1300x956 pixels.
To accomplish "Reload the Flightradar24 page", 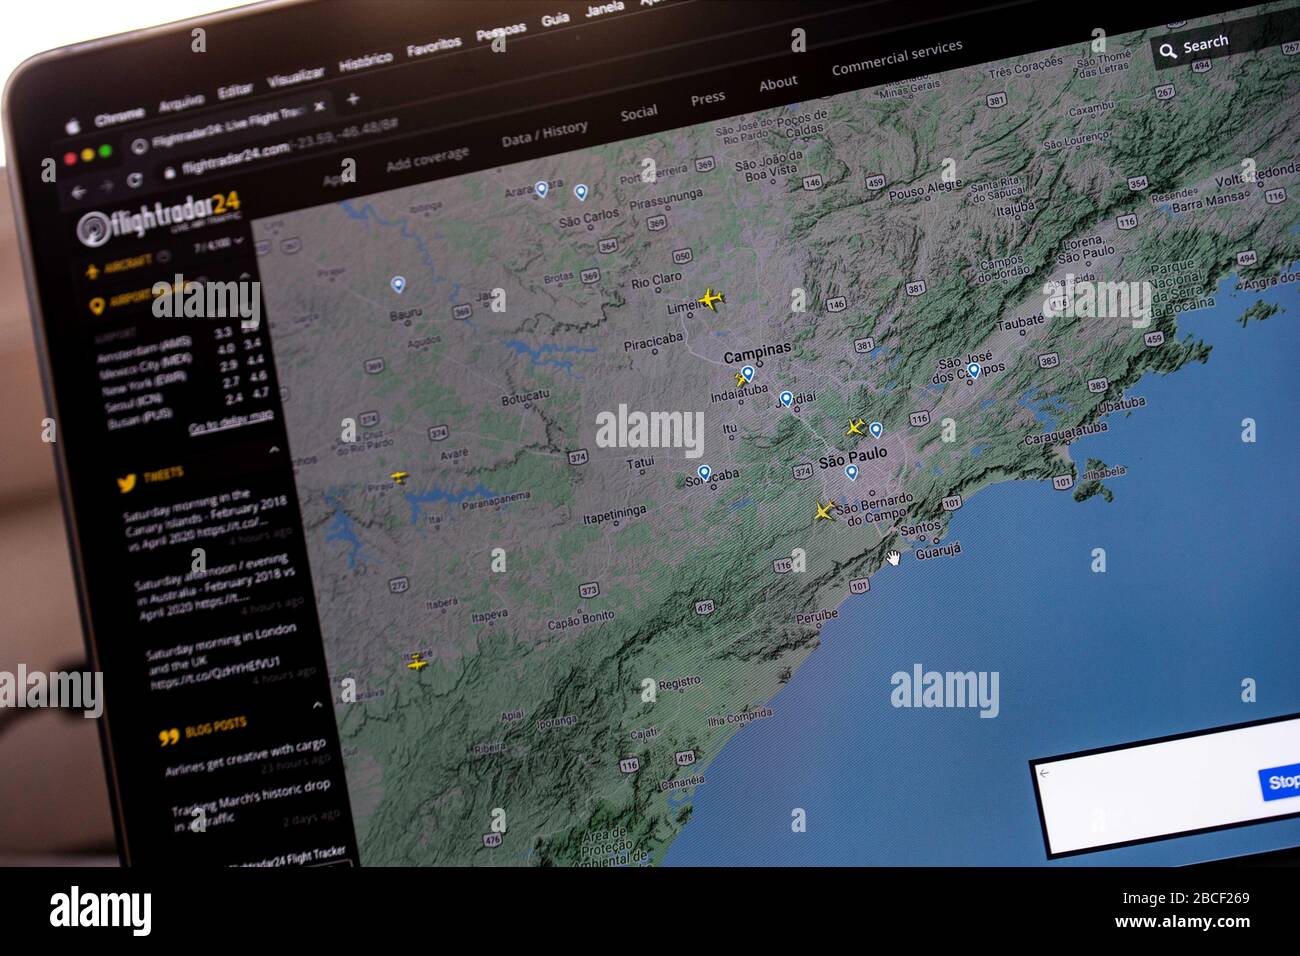I will coord(134,180).
